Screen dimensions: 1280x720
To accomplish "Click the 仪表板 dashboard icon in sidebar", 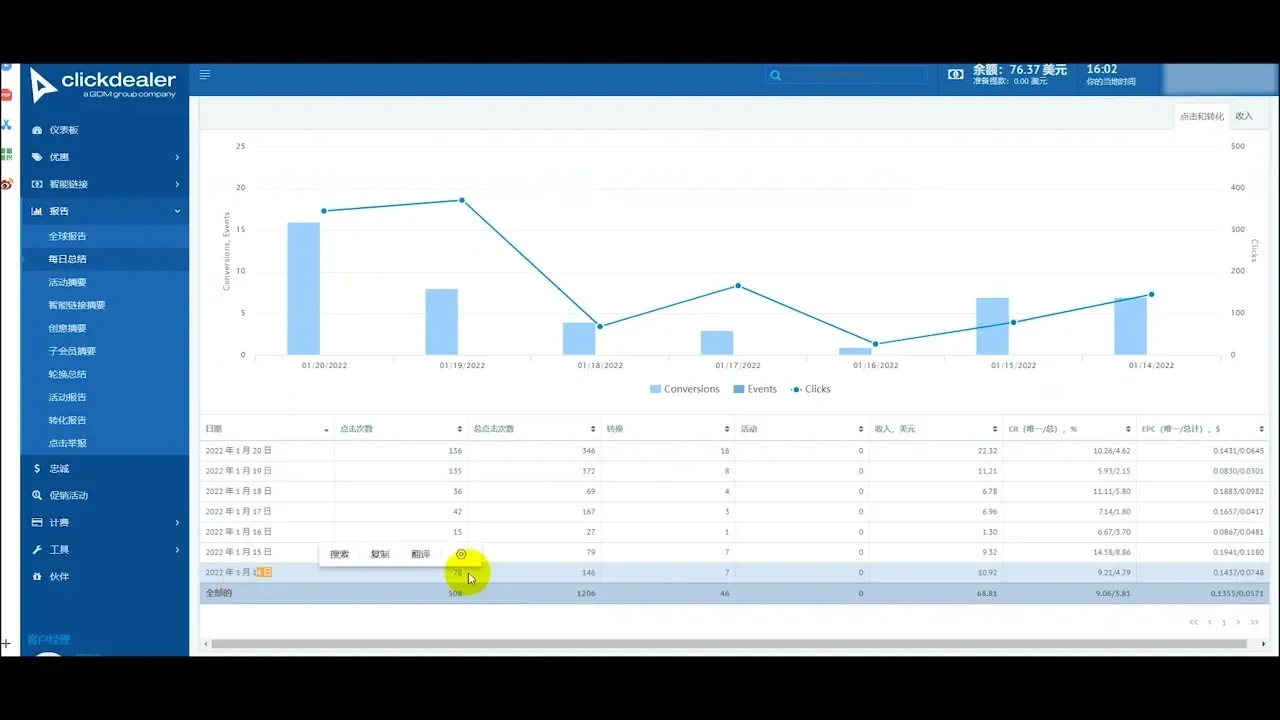I will tap(37, 130).
